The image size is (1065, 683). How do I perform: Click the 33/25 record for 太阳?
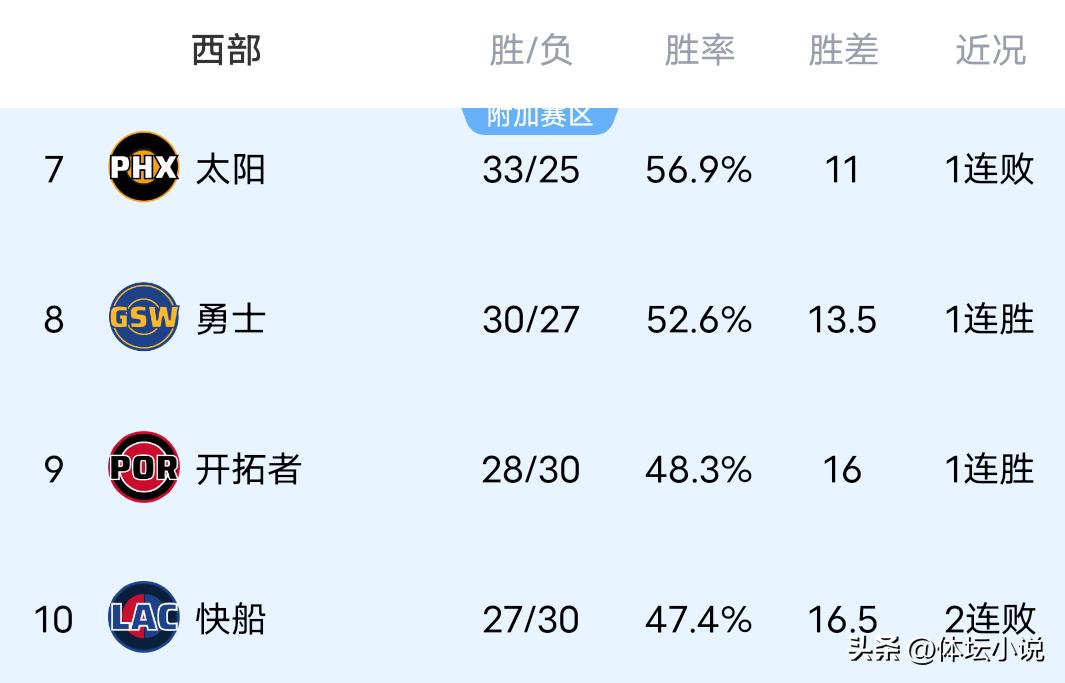coord(531,170)
